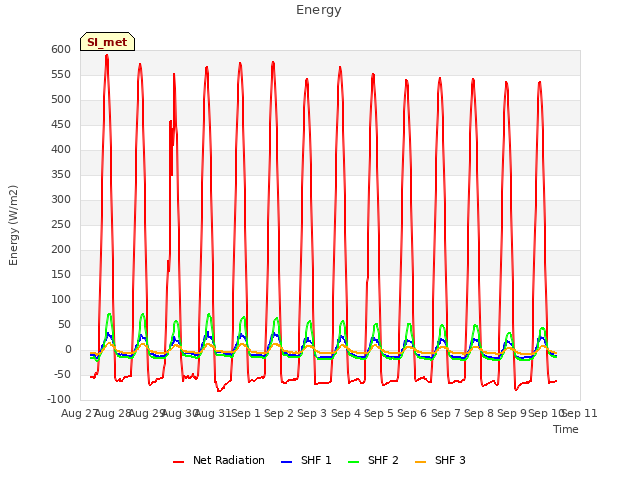Click the 400 y-axis tick label
640x480 pixels.
pos(61,149)
